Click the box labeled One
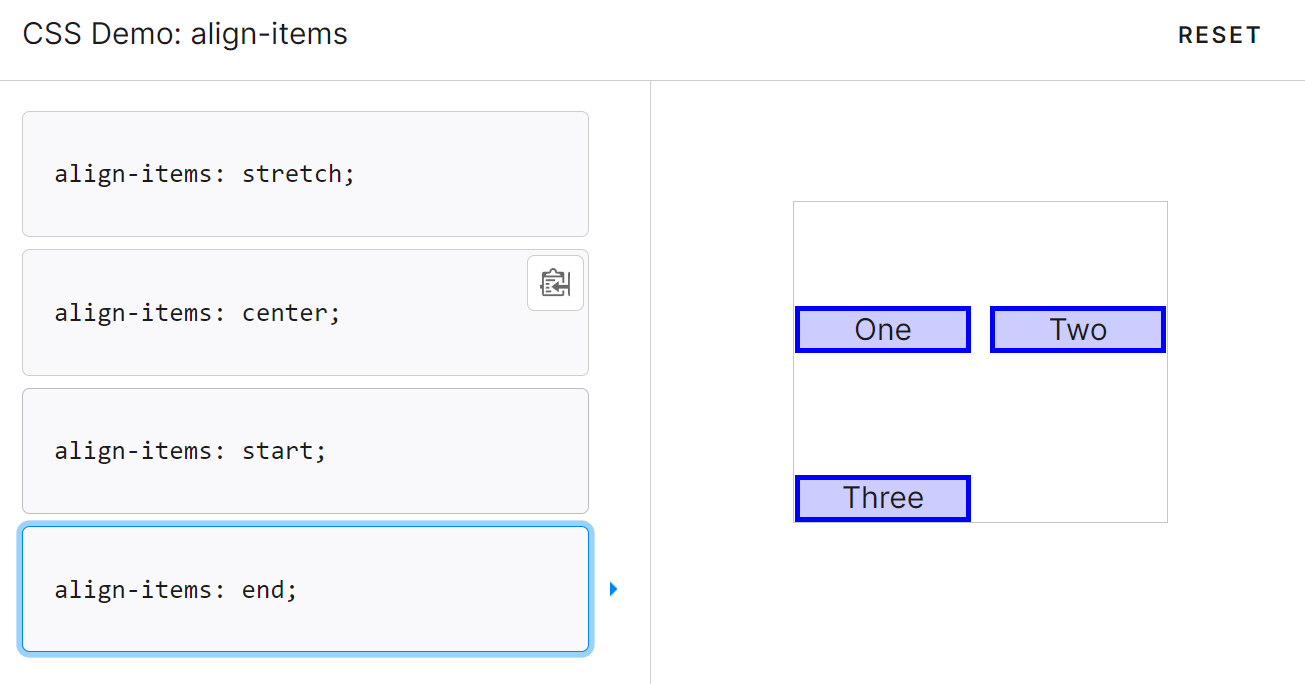The height and width of the screenshot is (684, 1305). (883, 330)
